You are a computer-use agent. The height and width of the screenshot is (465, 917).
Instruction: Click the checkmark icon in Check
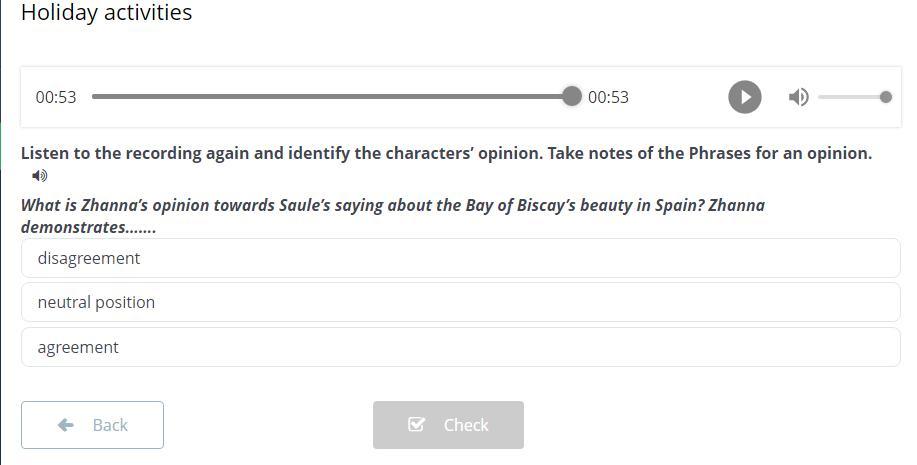tap(417, 425)
